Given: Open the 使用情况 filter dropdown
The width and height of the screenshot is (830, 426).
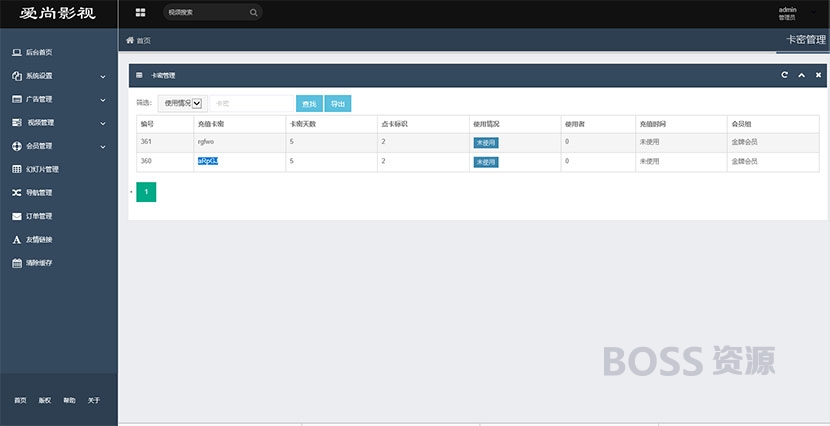Looking at the screenshot, I should coord(183,103).
